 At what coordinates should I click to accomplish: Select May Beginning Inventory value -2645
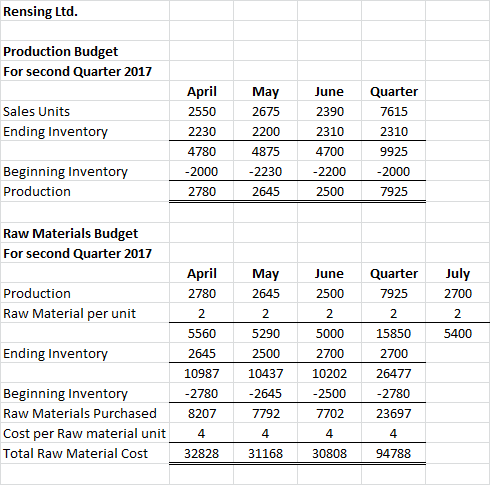click(x=266, y=394)
